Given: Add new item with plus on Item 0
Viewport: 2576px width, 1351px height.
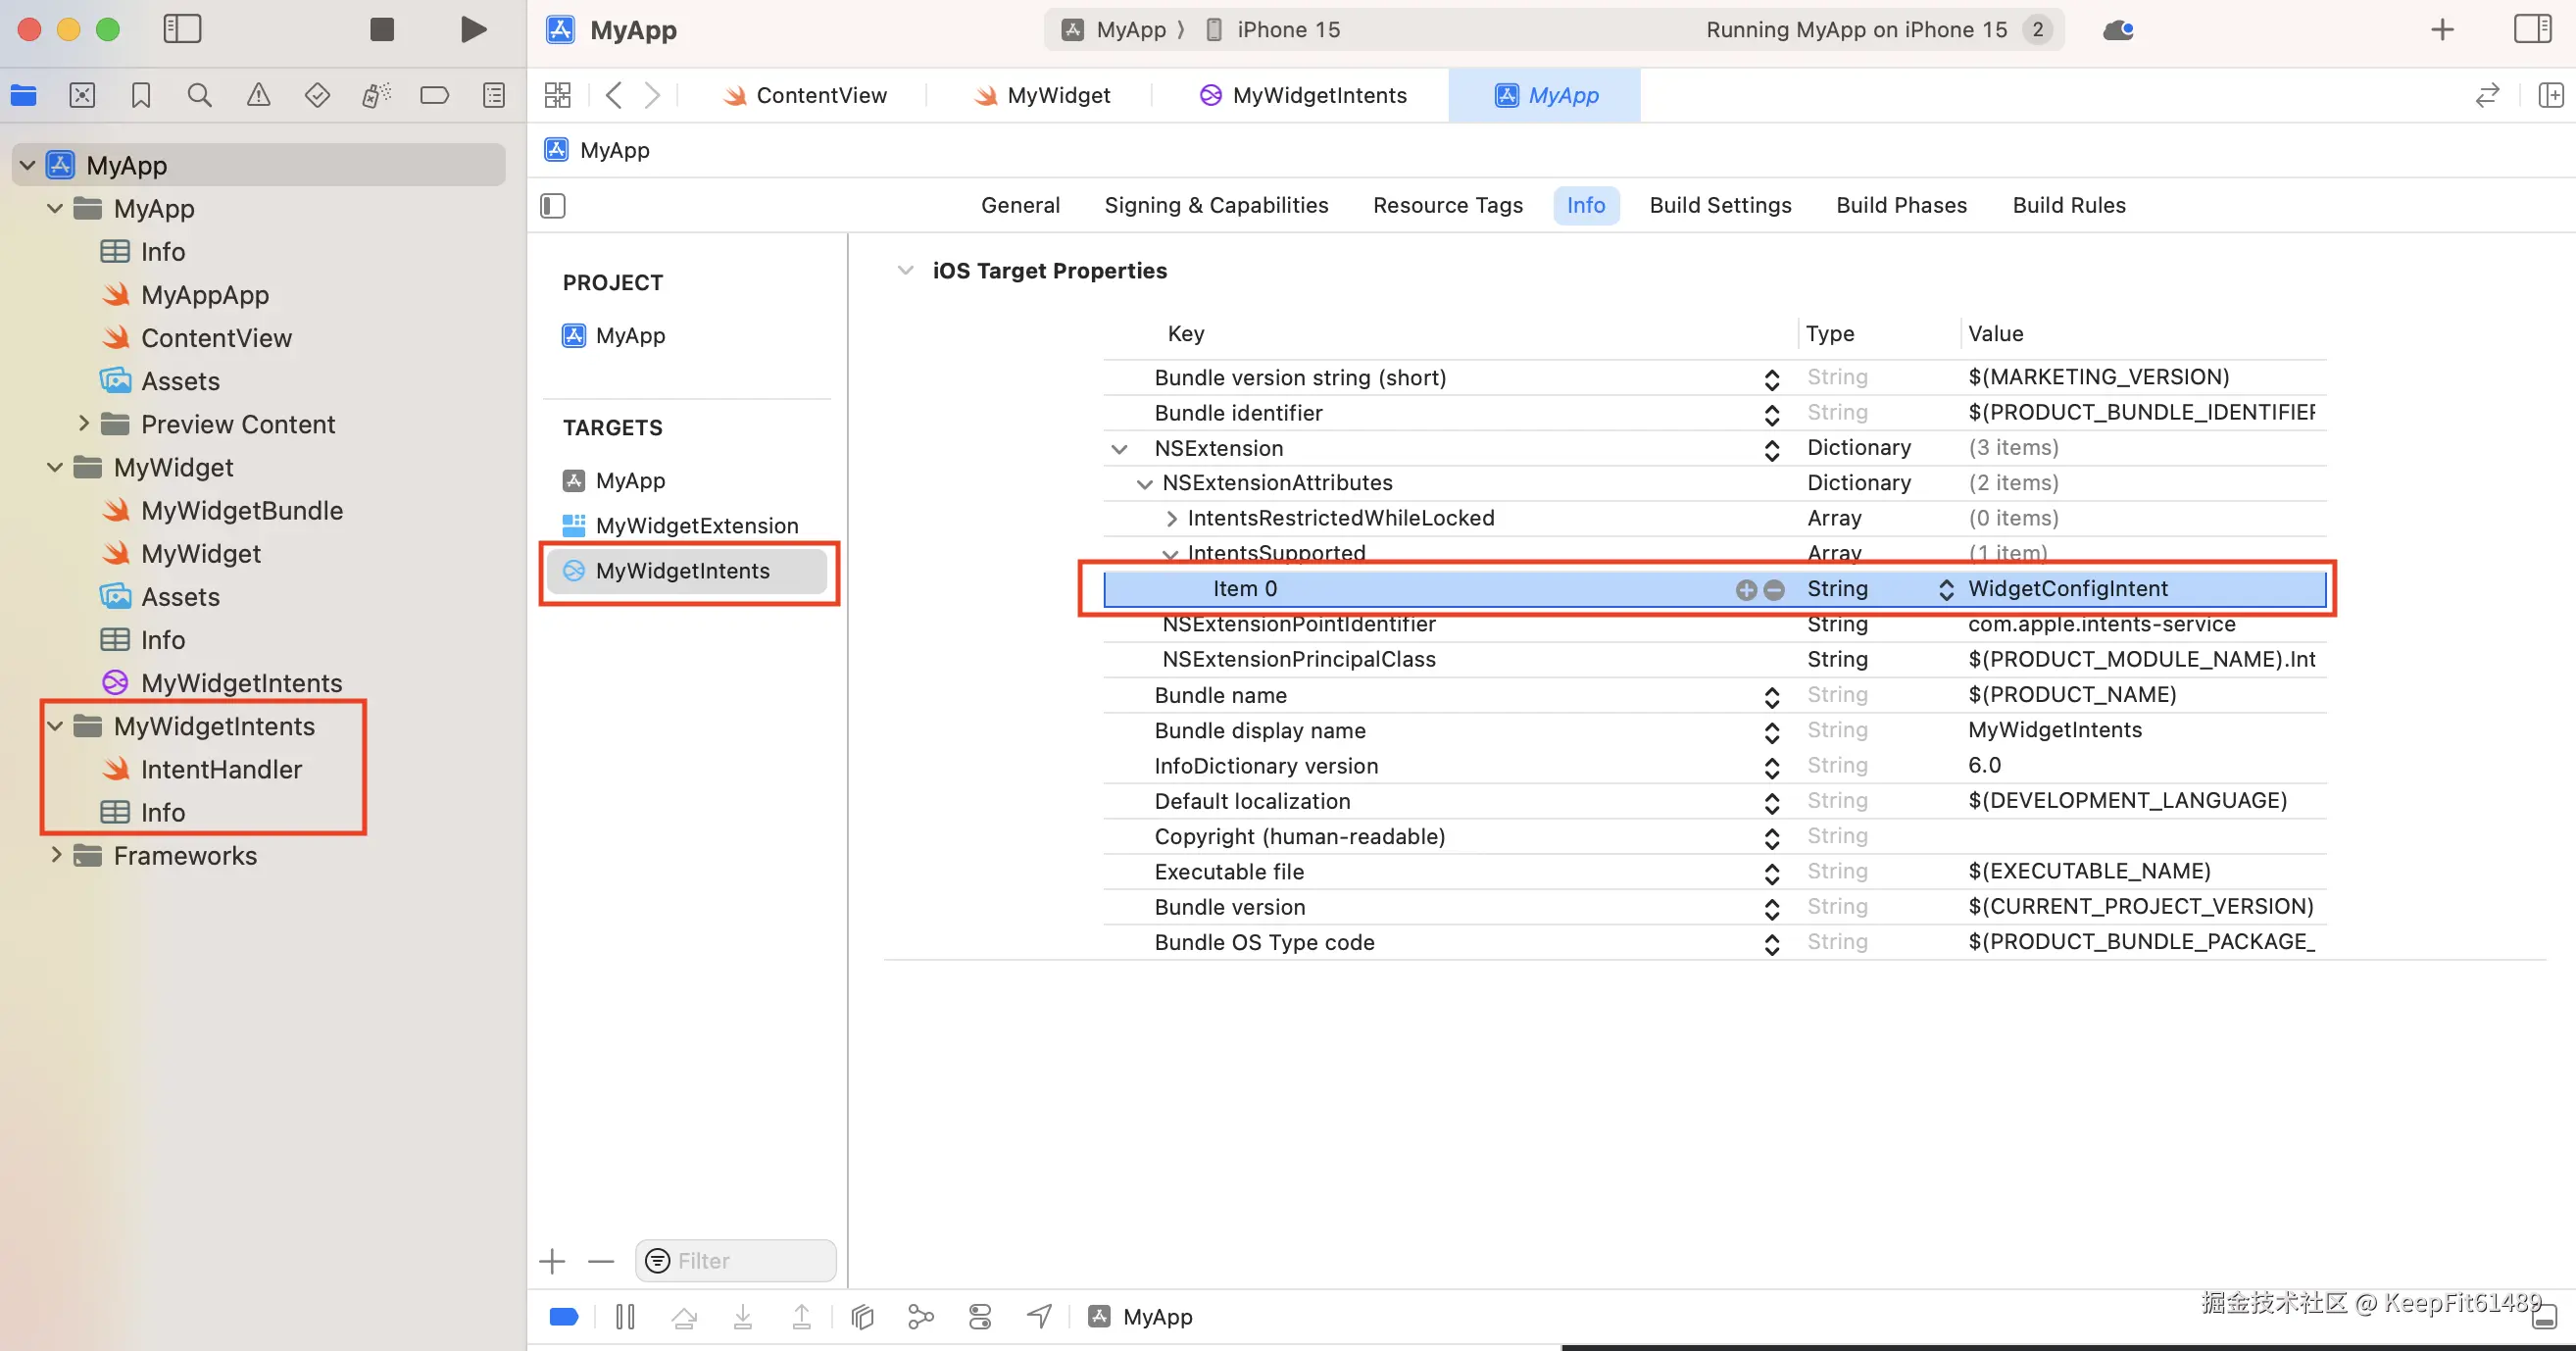Looking at the screenshot, I should 1746,589.
